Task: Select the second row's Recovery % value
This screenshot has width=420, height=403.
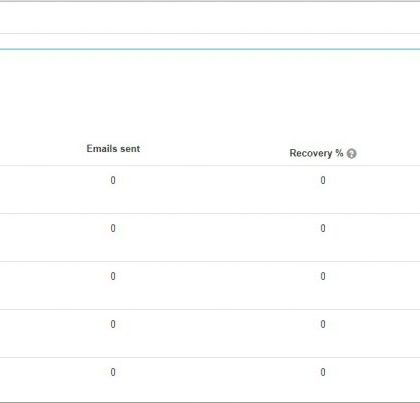Action: [x=323, y=228]
